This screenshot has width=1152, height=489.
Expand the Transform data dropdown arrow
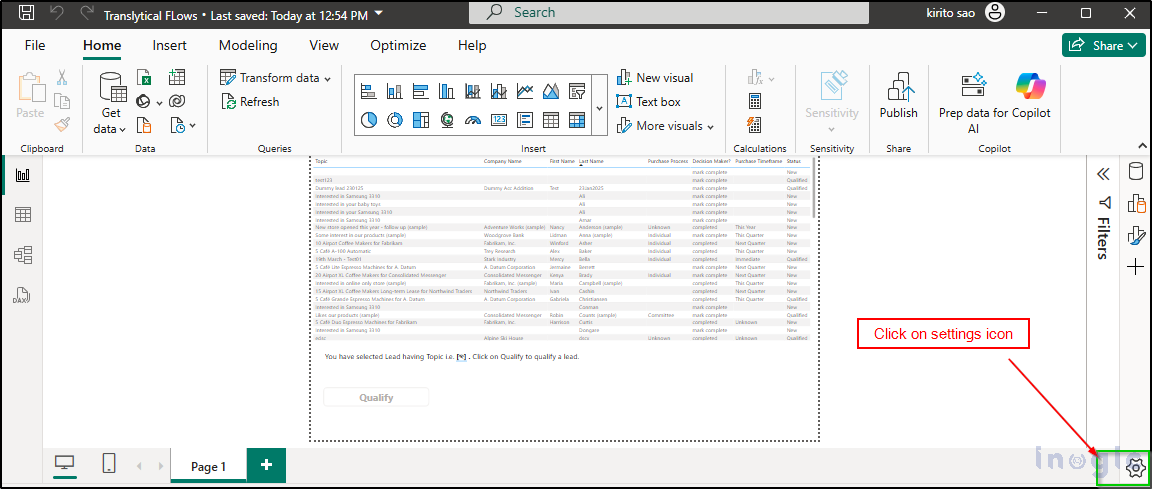(x=328, y=79)
